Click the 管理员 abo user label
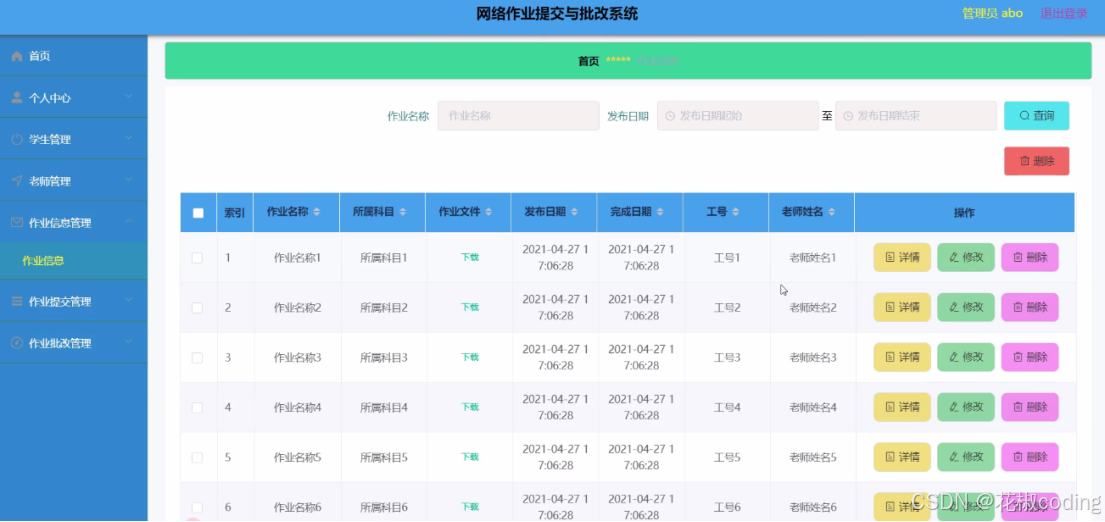The height and width of the screenshot is (522, 1105). click(x=992, y=13)
